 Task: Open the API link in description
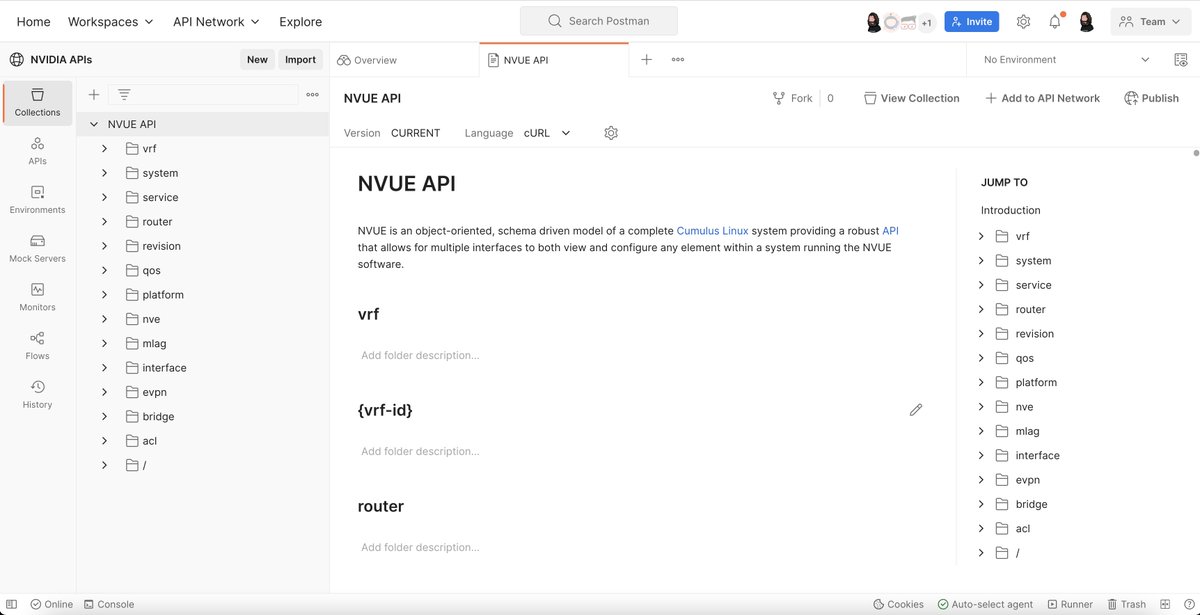pyautogui.click(x=890, y=230)
